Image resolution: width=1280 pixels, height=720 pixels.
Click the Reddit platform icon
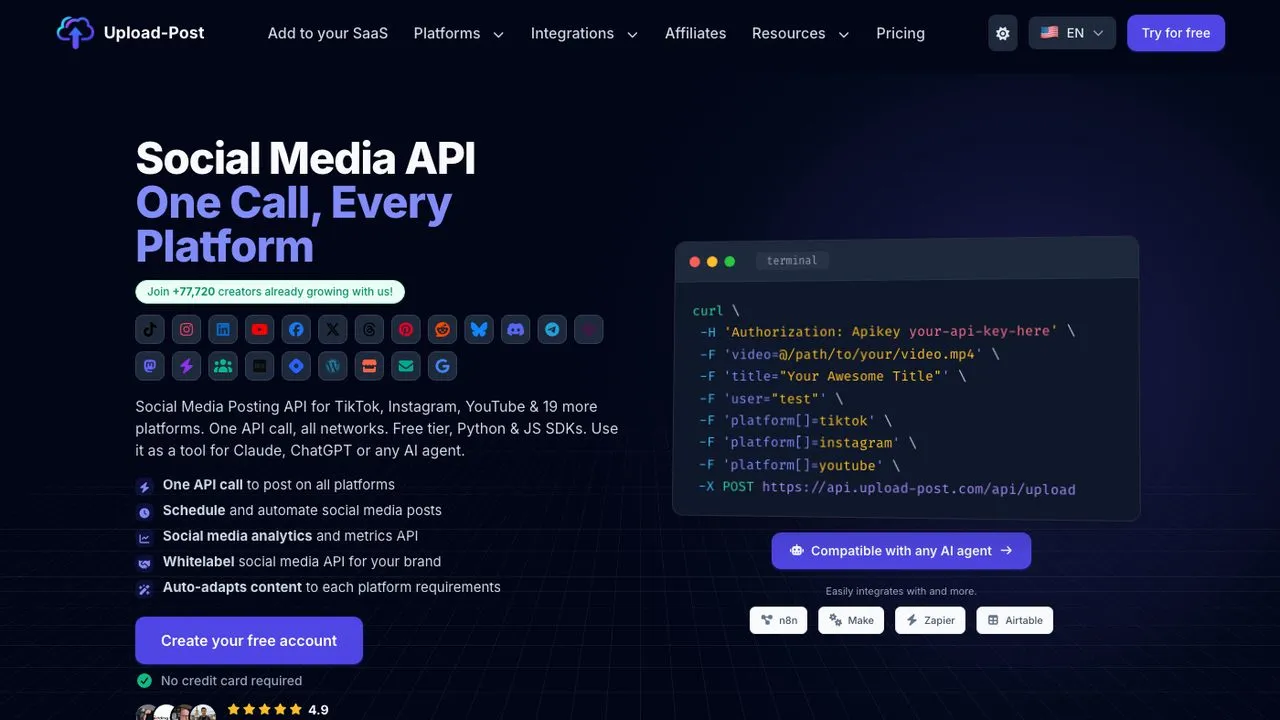442,329
